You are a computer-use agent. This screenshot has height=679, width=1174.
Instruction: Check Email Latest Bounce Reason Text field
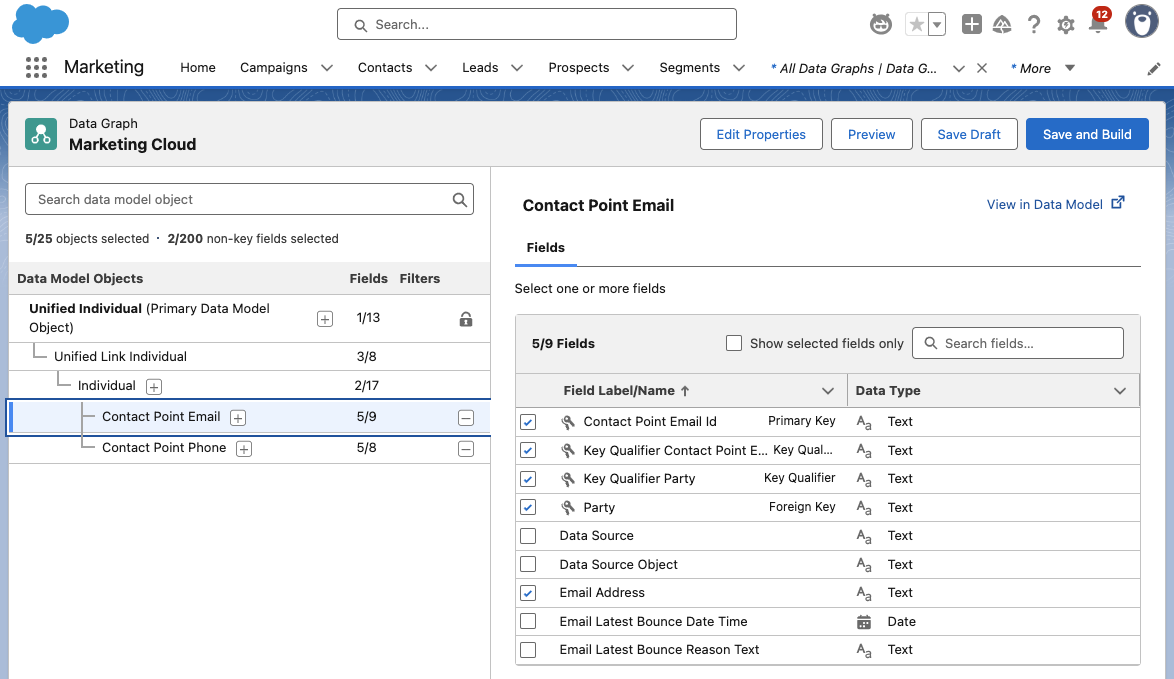pos(528,650)
